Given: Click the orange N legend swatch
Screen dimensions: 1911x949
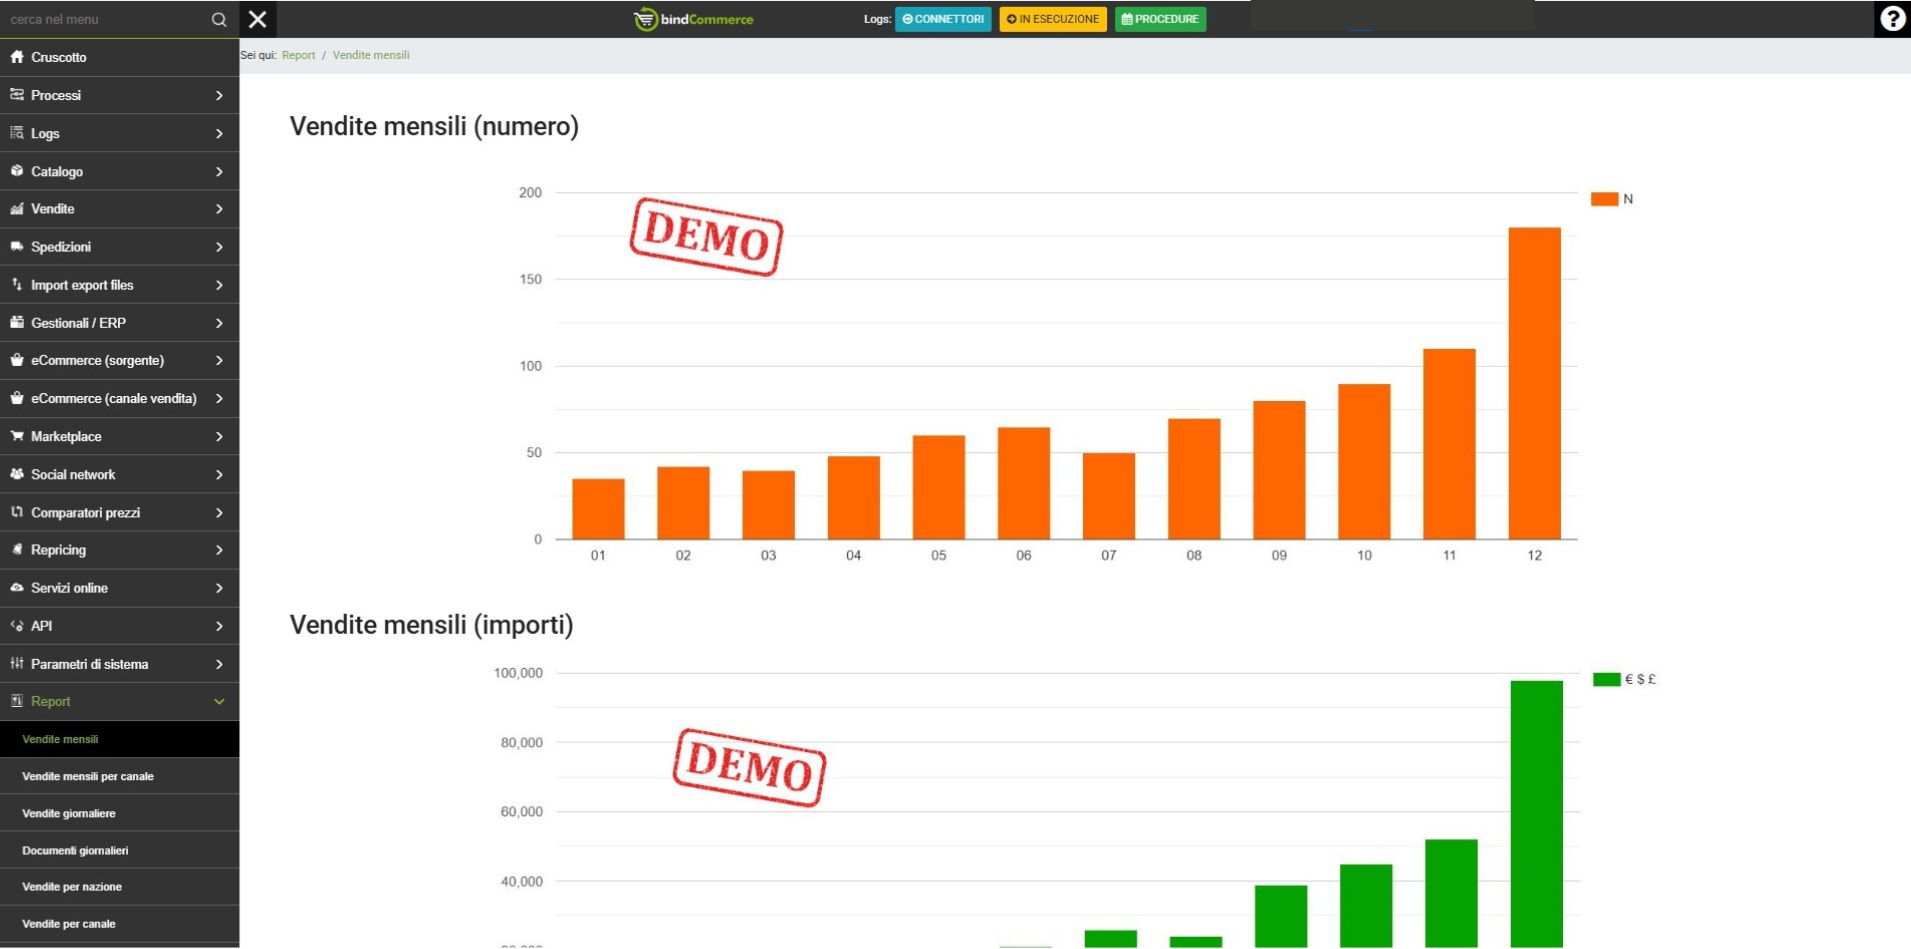Looking at the screenshot, I should (1604, 199).
